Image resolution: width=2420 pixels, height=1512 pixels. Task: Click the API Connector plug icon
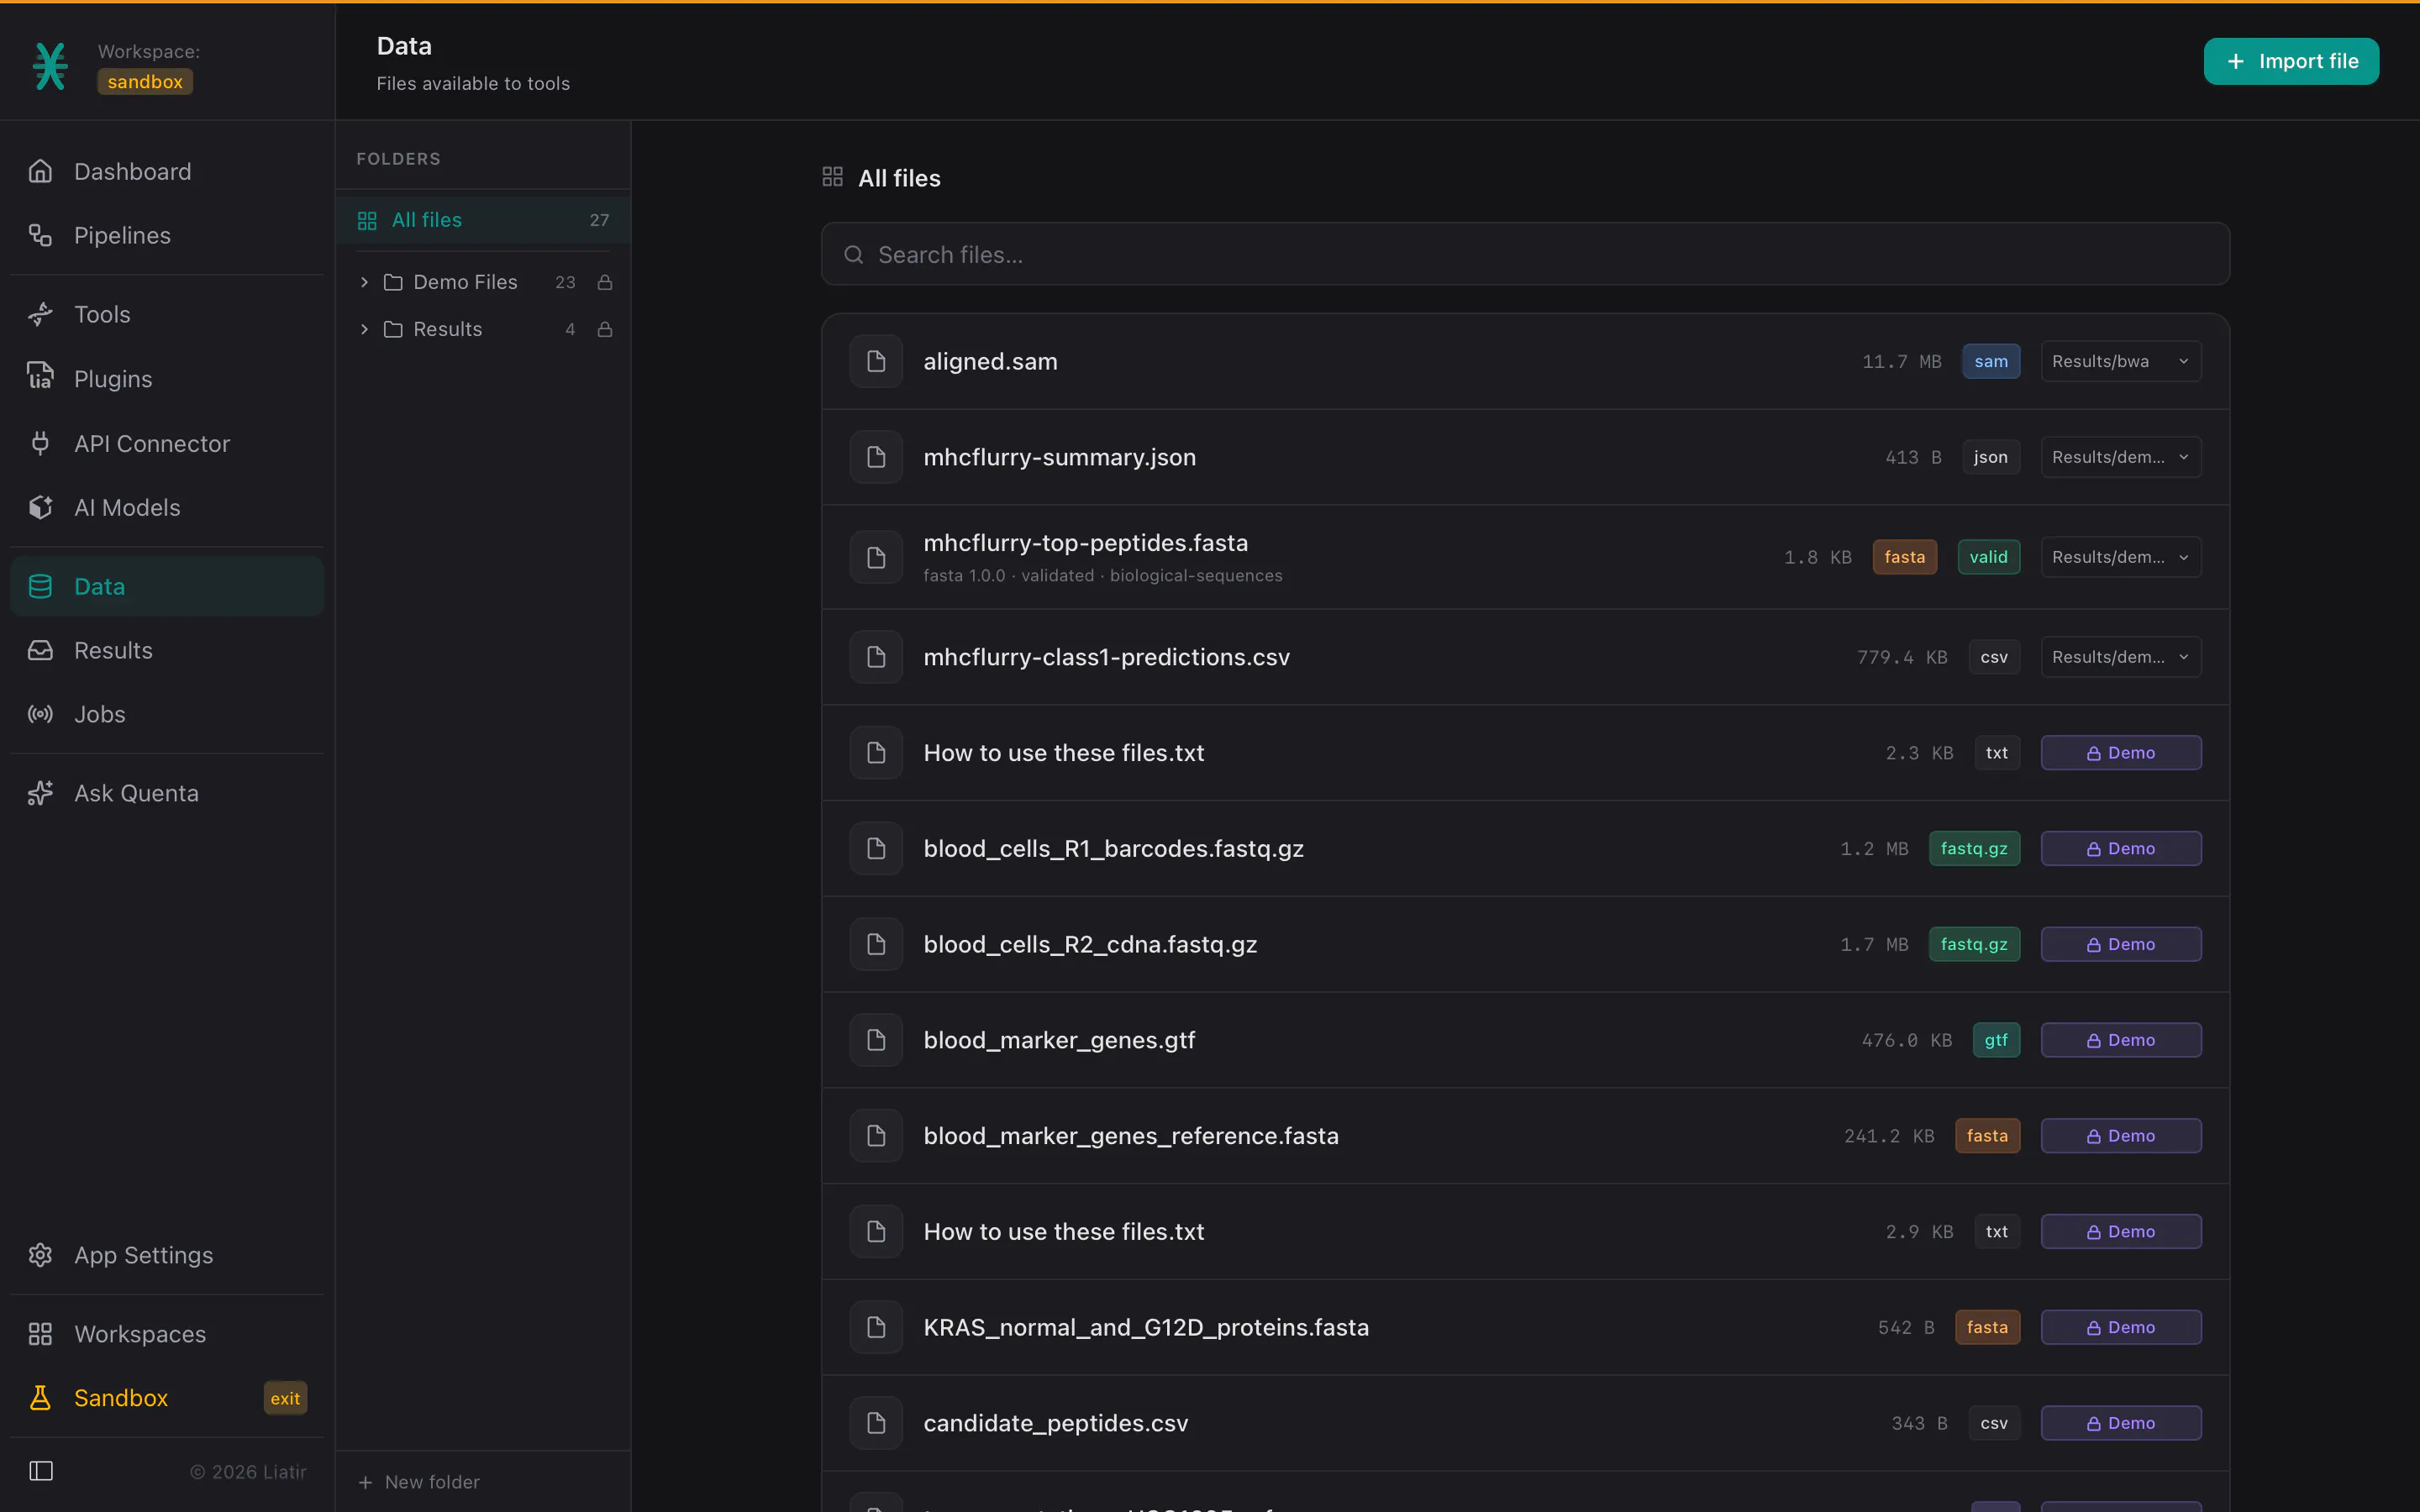(x=40, y=443)
